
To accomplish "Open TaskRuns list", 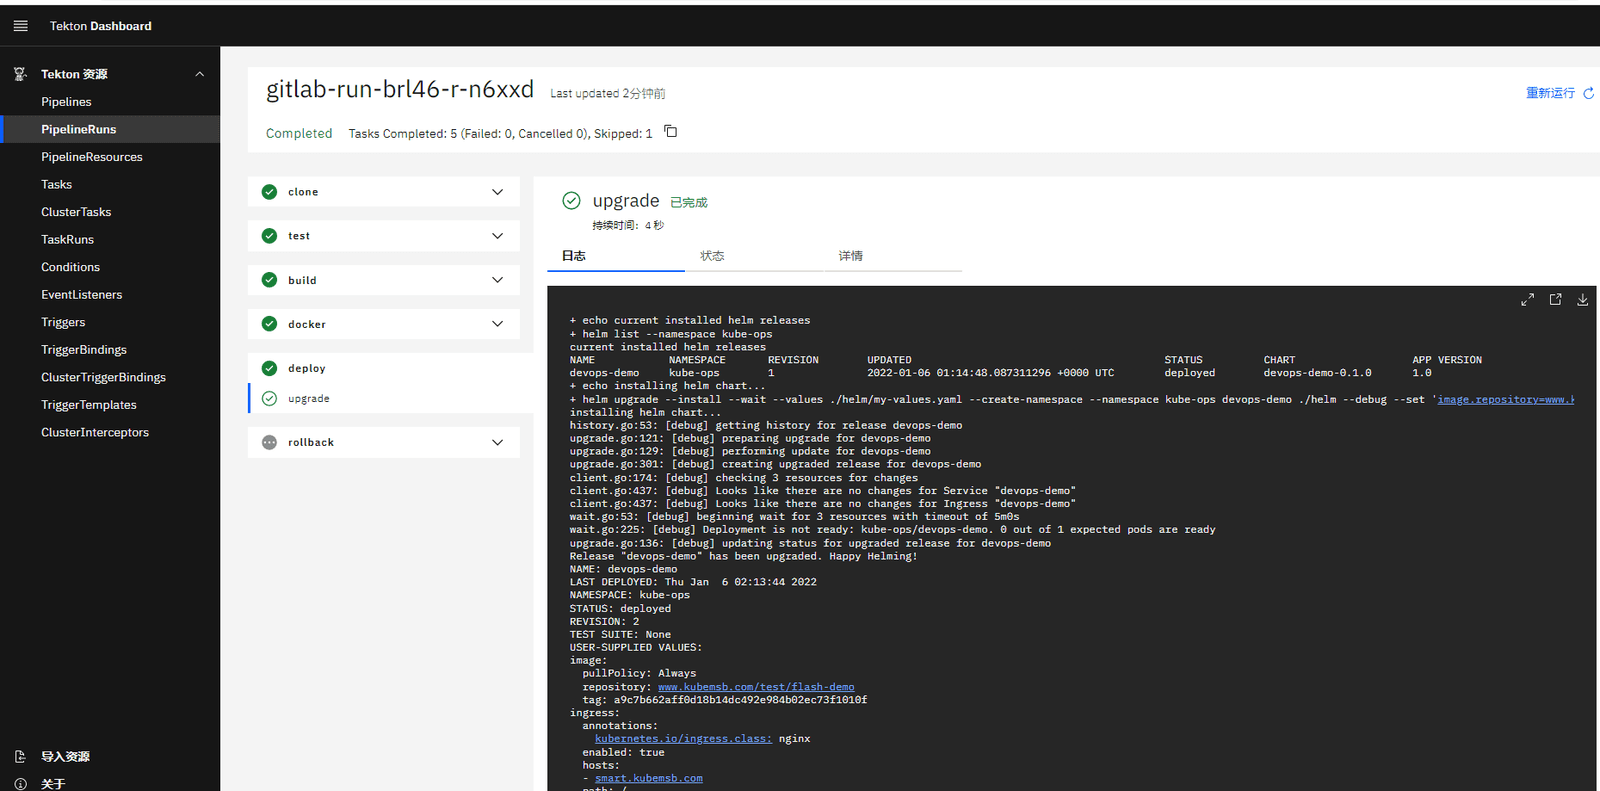I will 68,240.
